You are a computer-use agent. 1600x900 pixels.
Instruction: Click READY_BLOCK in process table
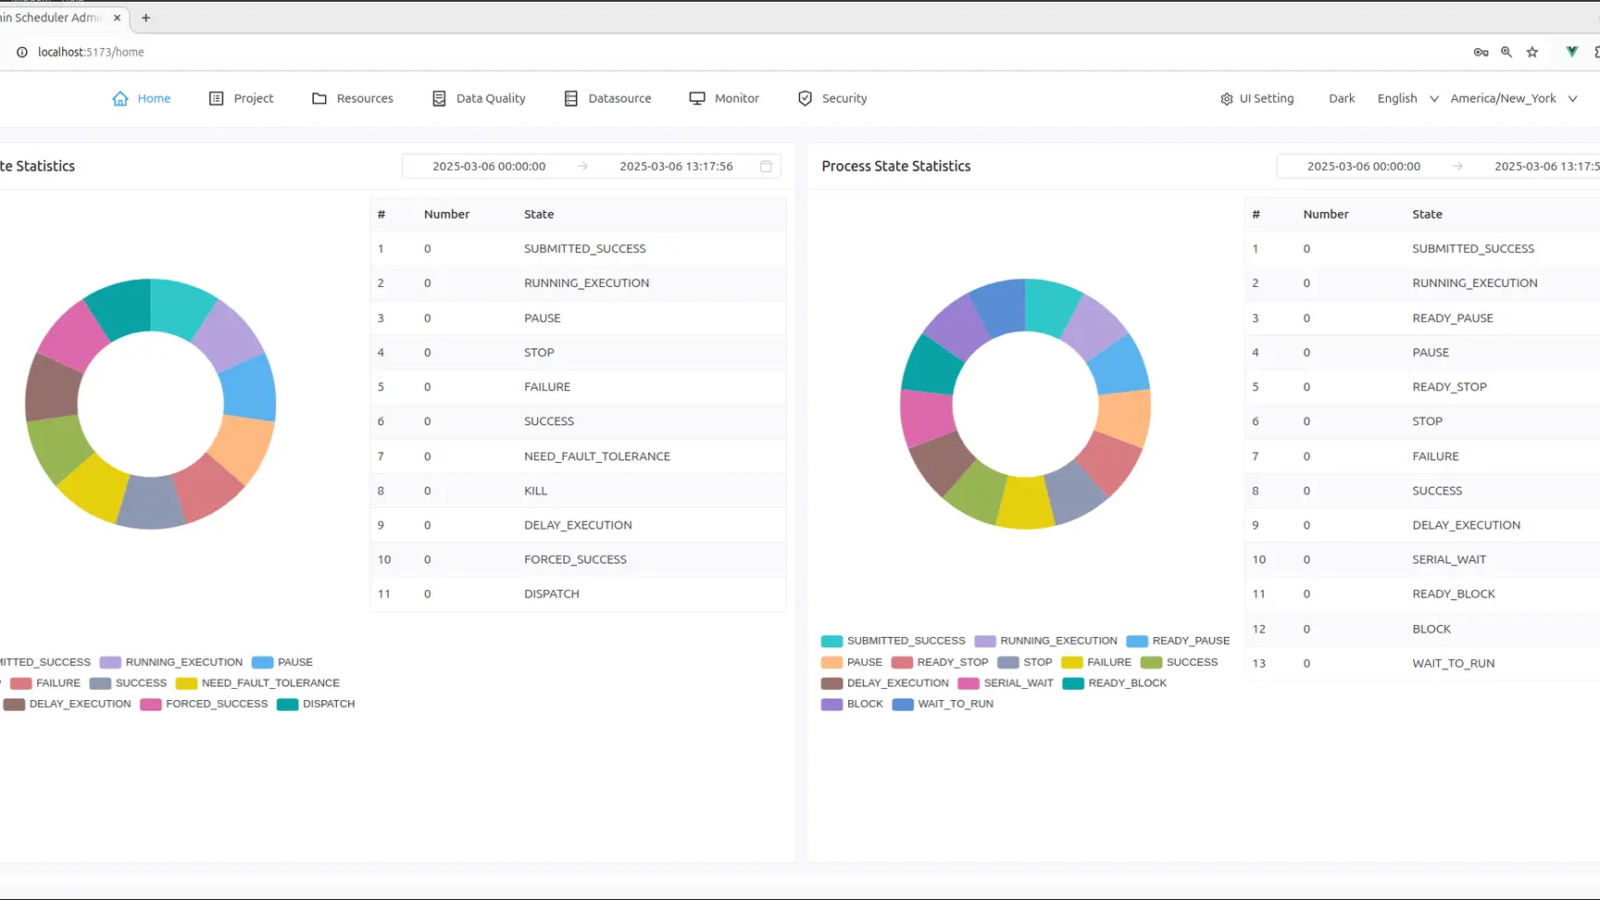[1453, 594]
